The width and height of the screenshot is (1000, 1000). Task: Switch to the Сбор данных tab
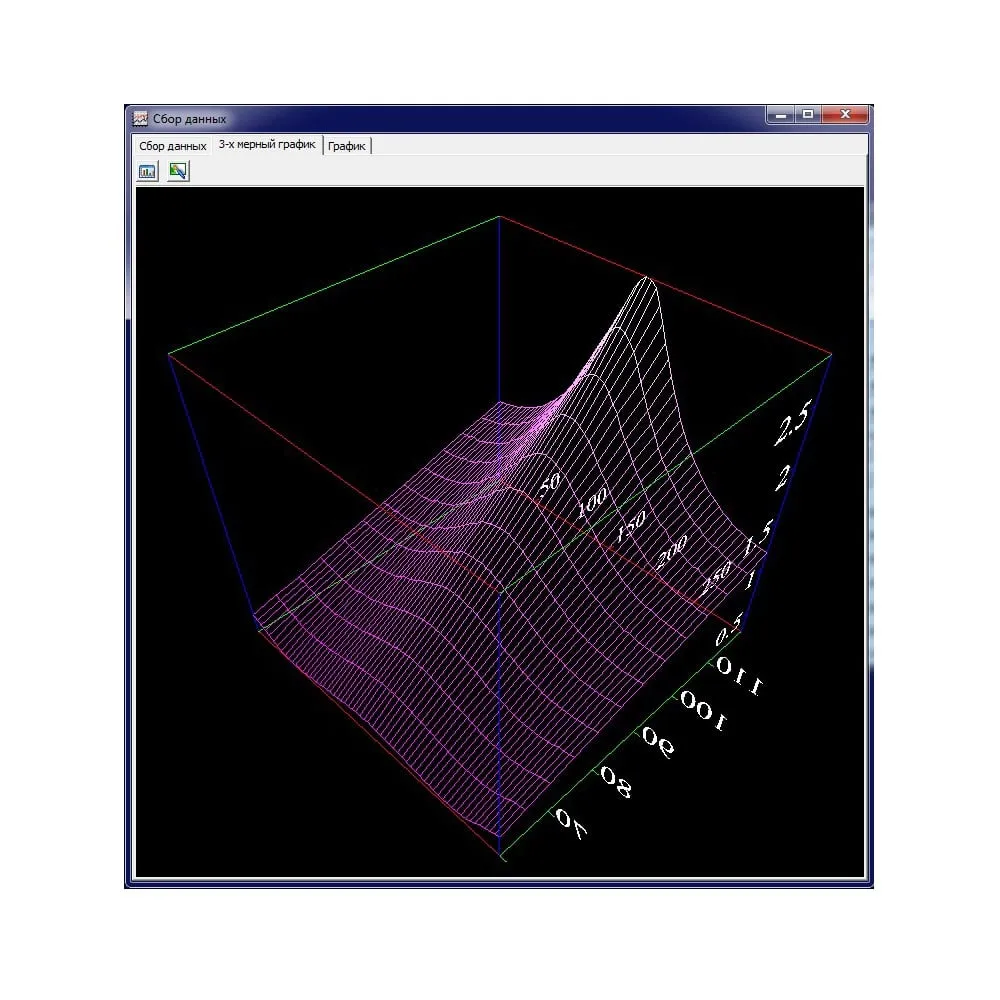[173, 146]
